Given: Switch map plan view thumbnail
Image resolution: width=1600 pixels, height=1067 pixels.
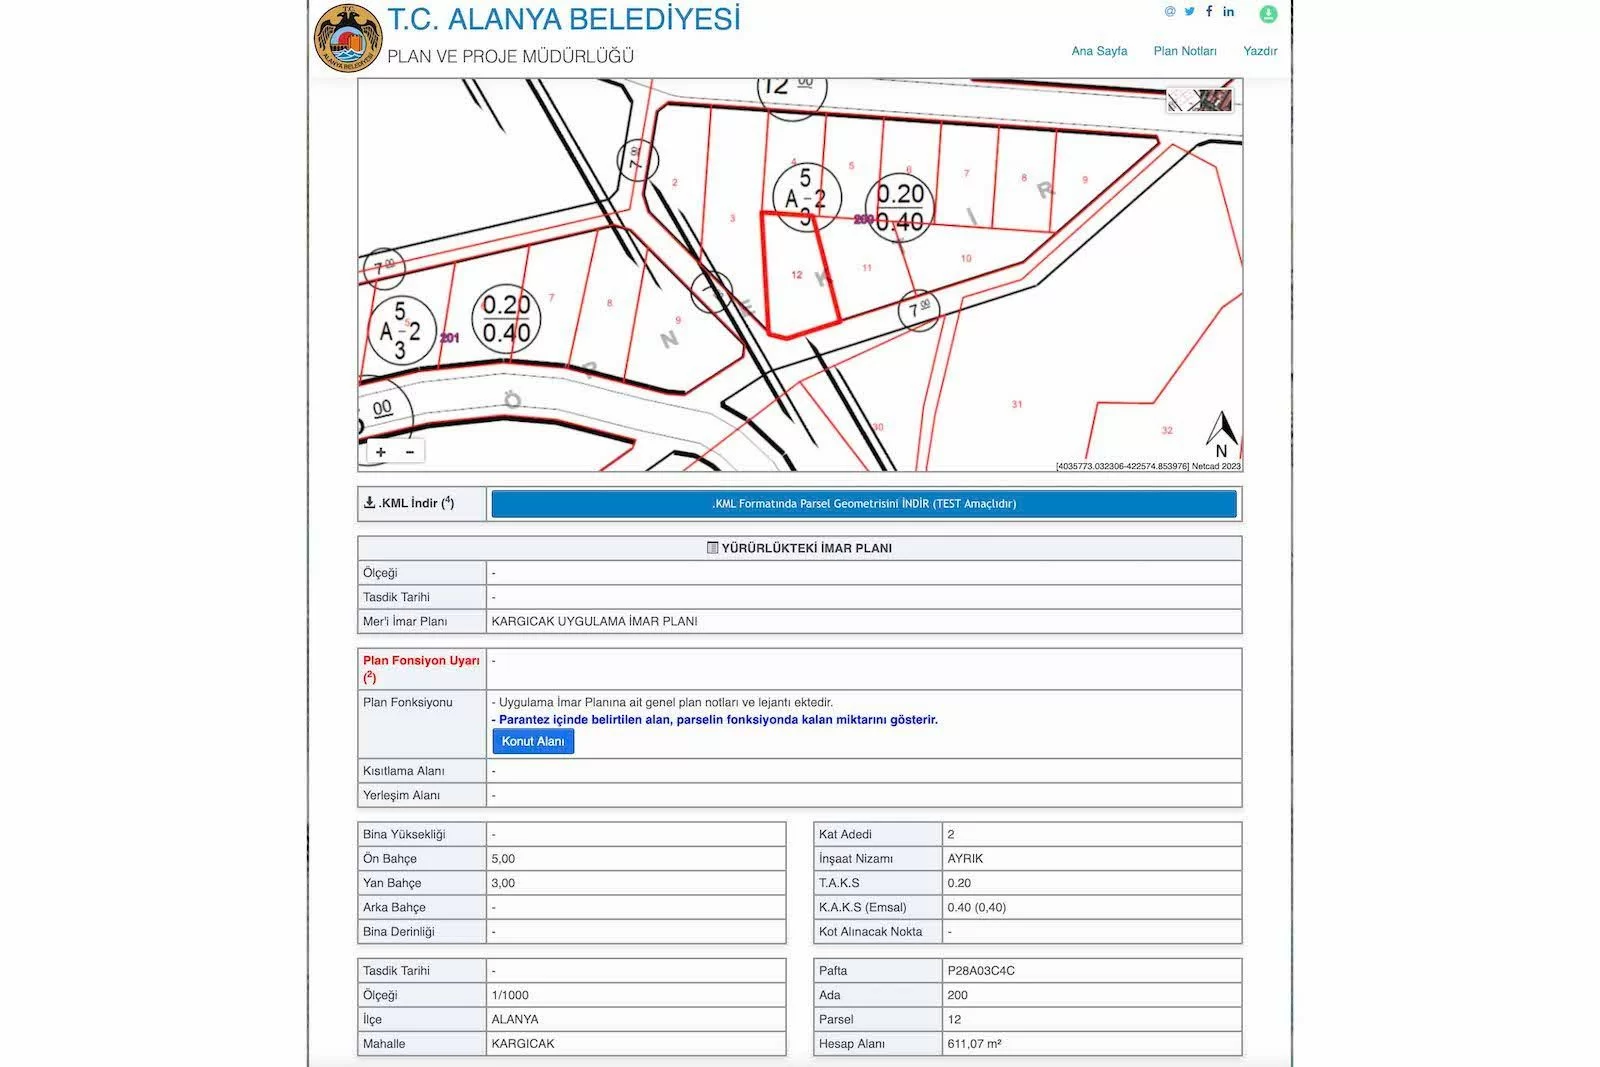Looking at the screenshot, I should tap(1183, 100).
